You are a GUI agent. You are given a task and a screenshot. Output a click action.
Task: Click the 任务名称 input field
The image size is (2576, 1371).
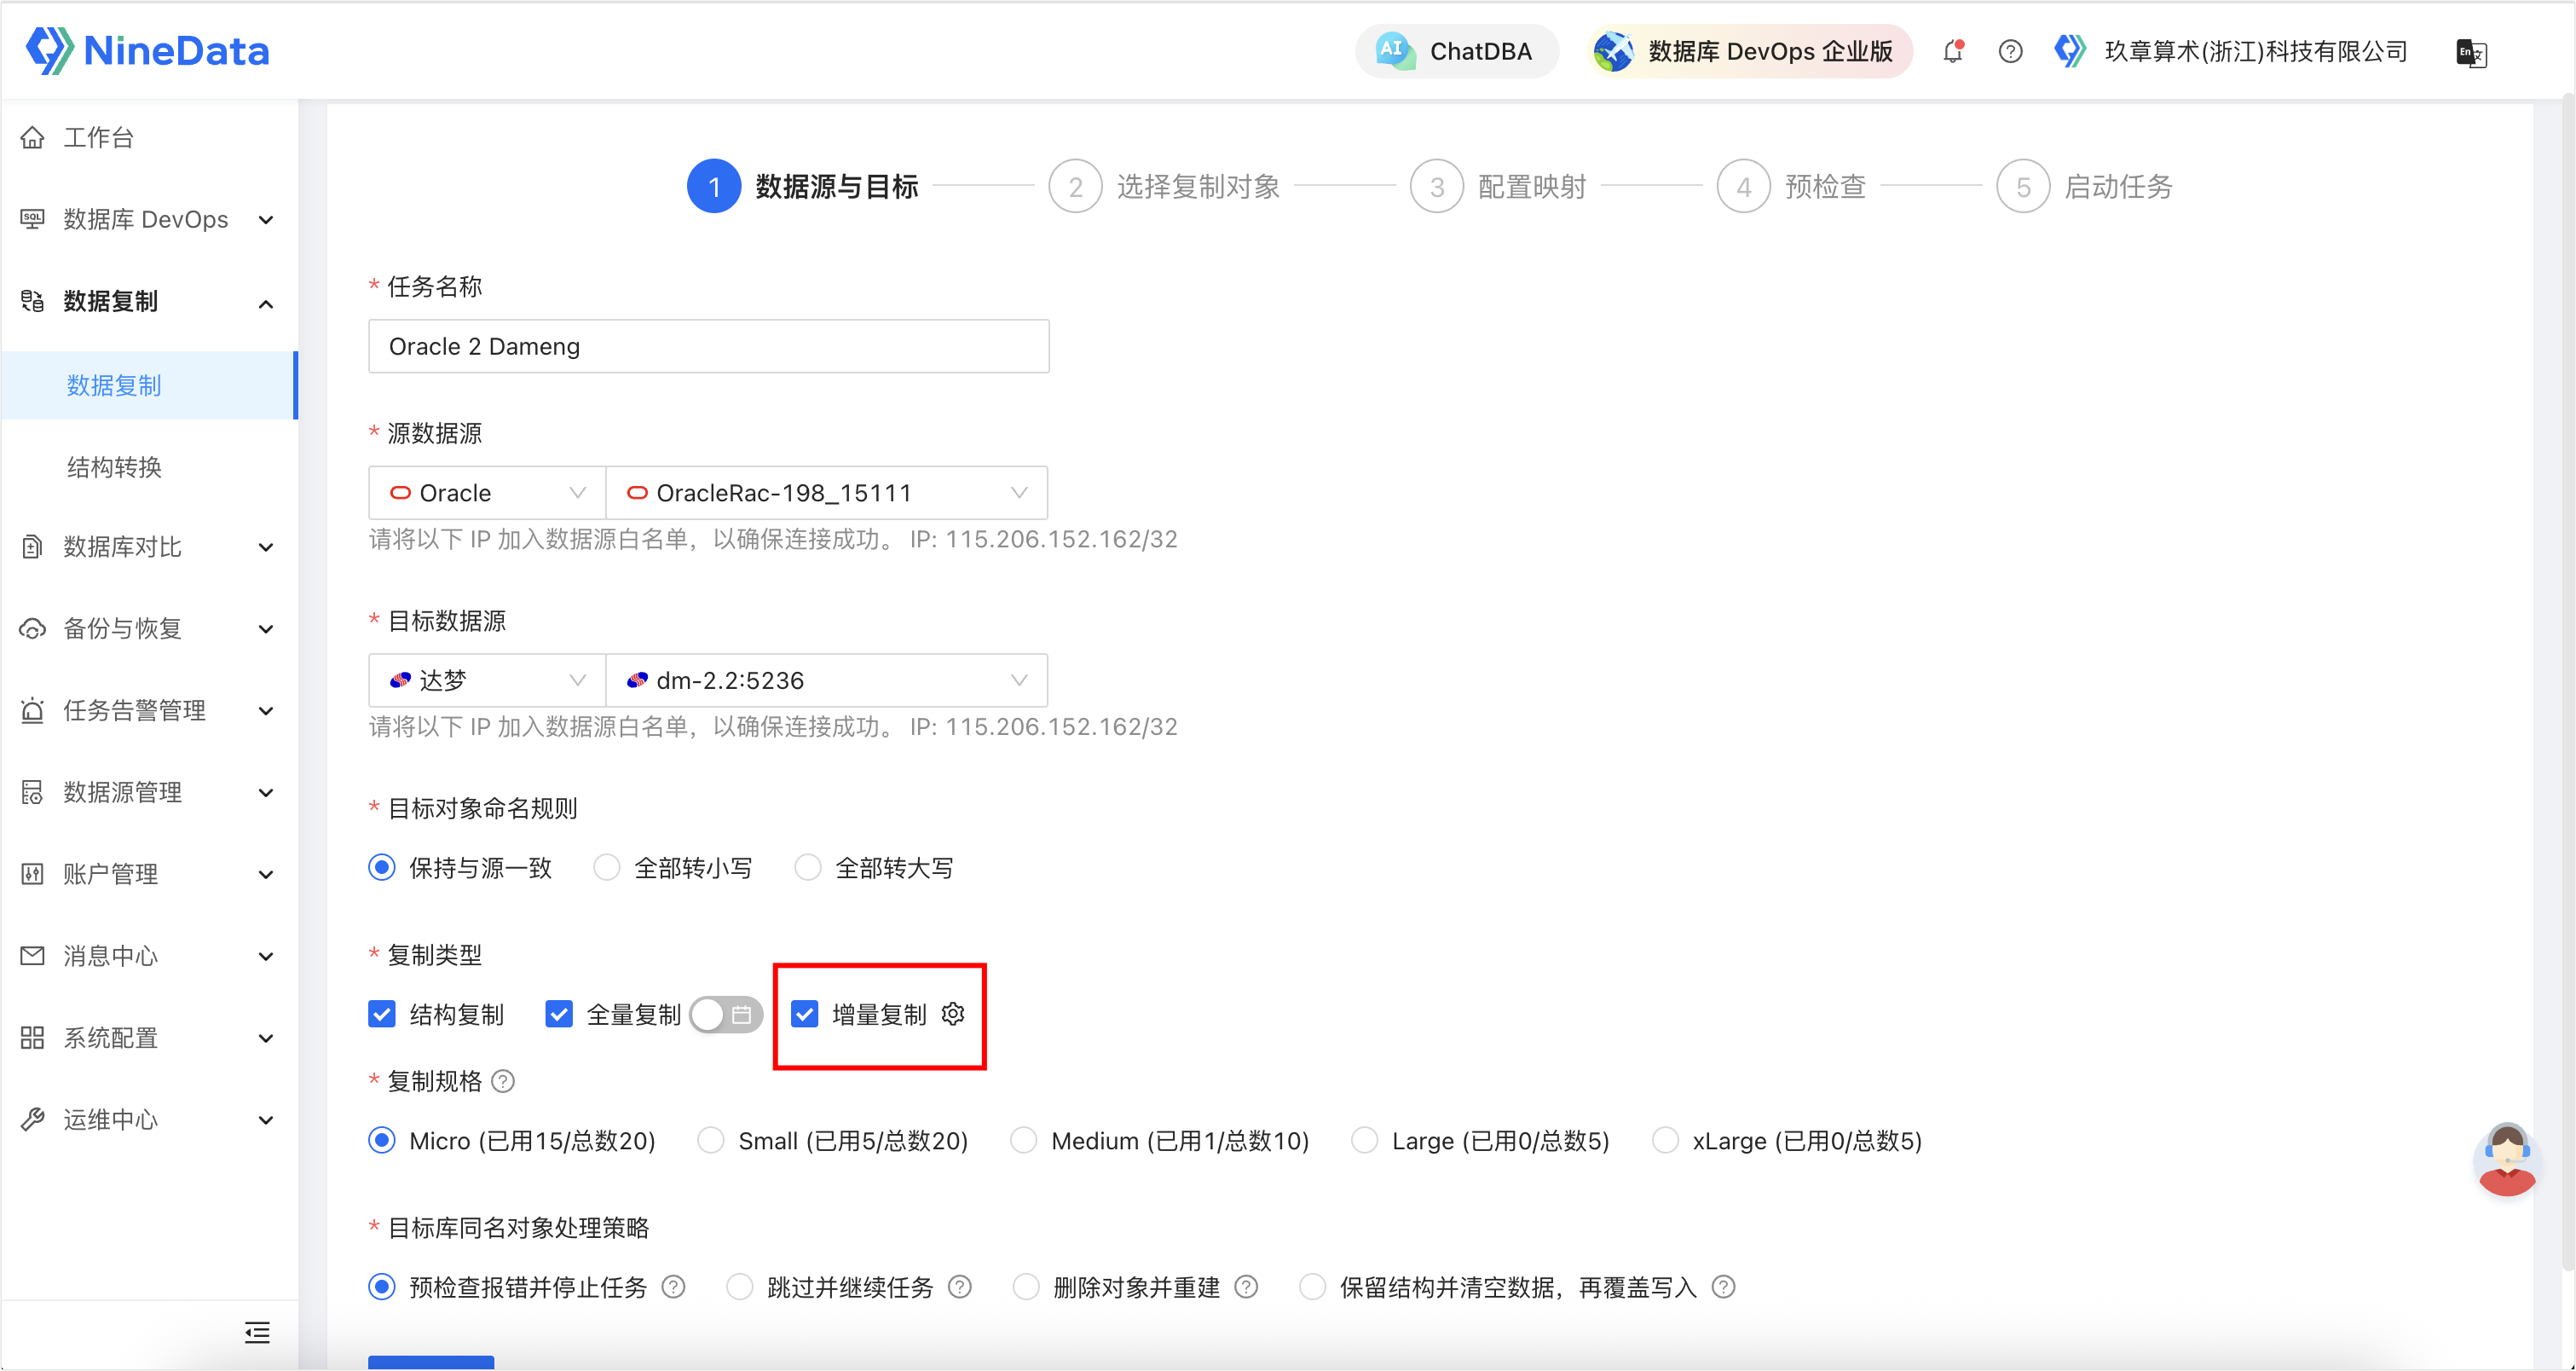708,346
